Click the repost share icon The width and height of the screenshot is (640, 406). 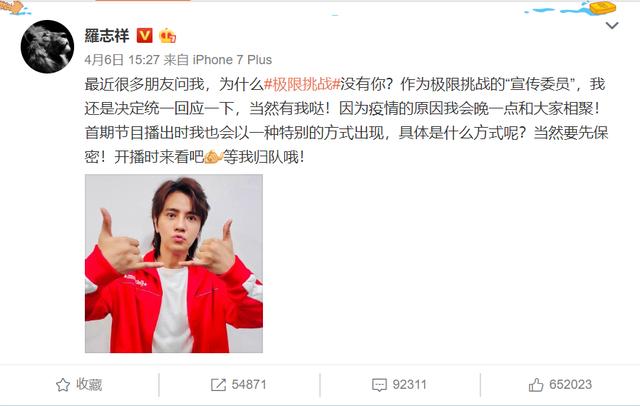pyautogui.click(x=218, y=385)
